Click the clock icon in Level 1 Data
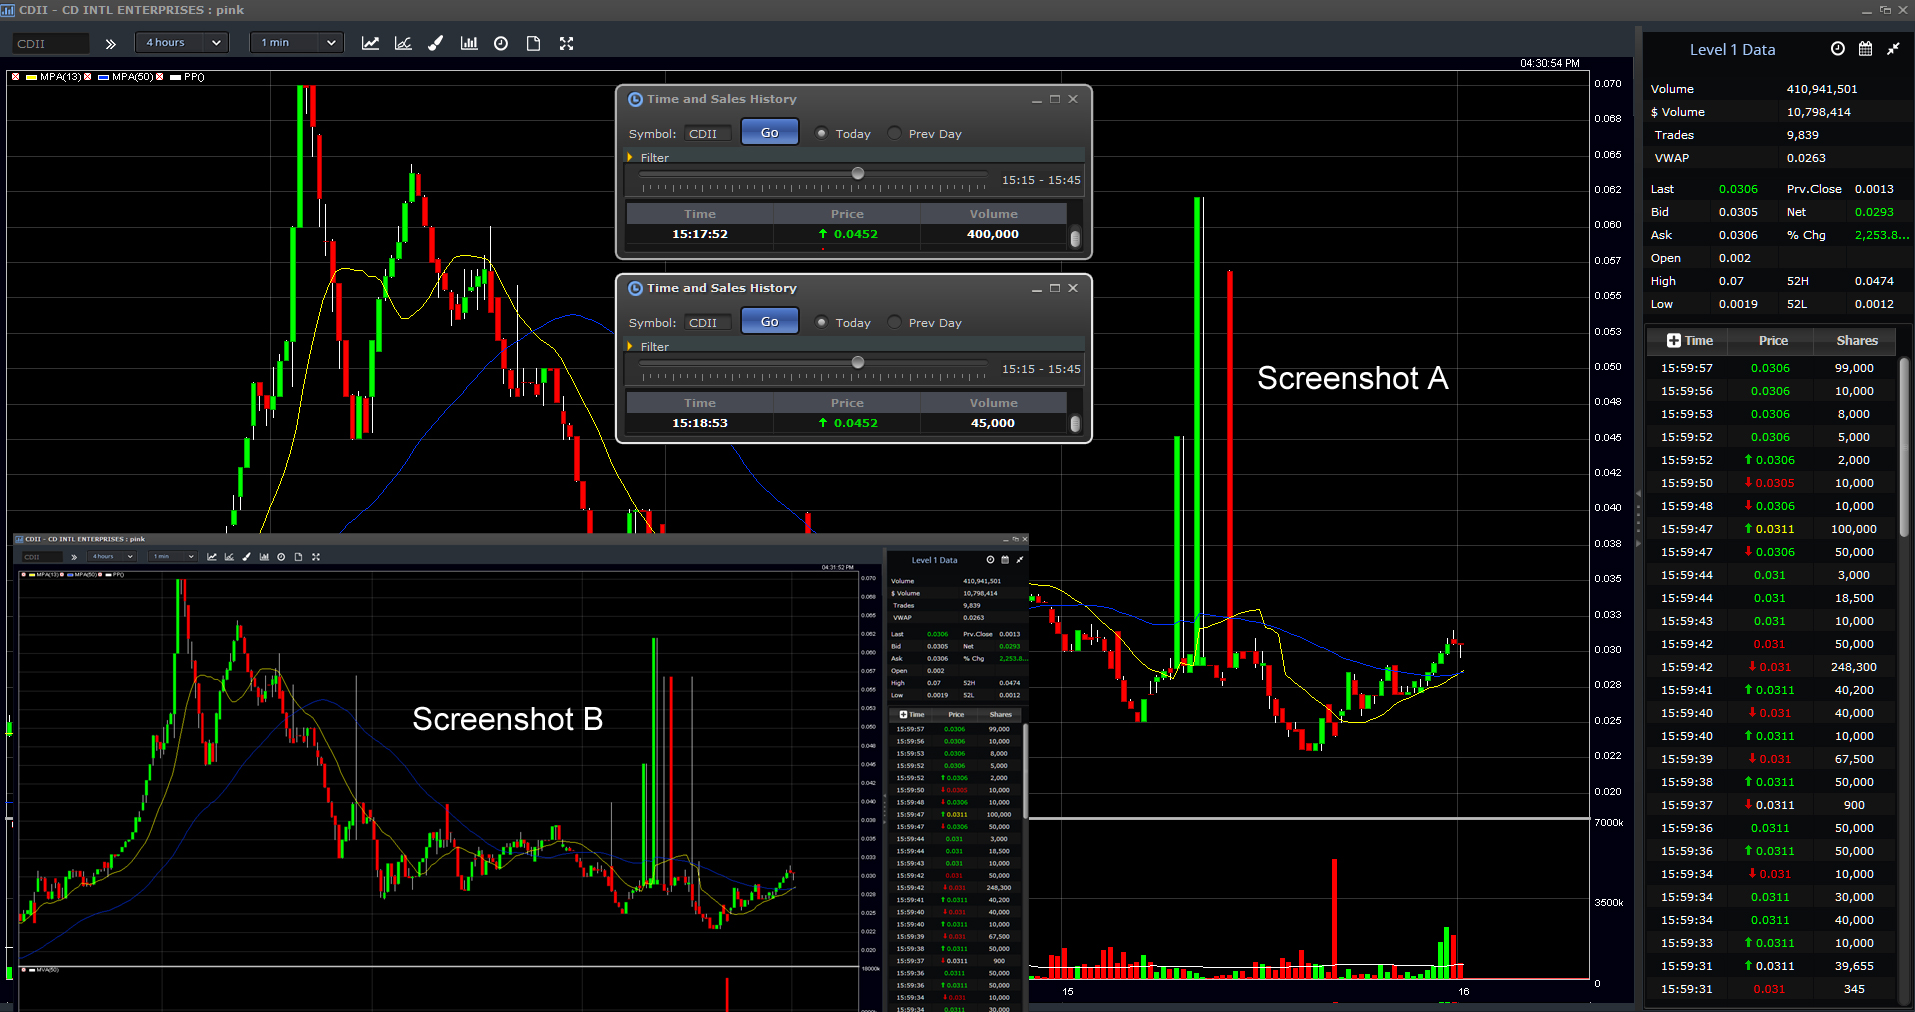Image resolution: width=1915 pixels, height=1012 pixels. (x=1838, y=49)
